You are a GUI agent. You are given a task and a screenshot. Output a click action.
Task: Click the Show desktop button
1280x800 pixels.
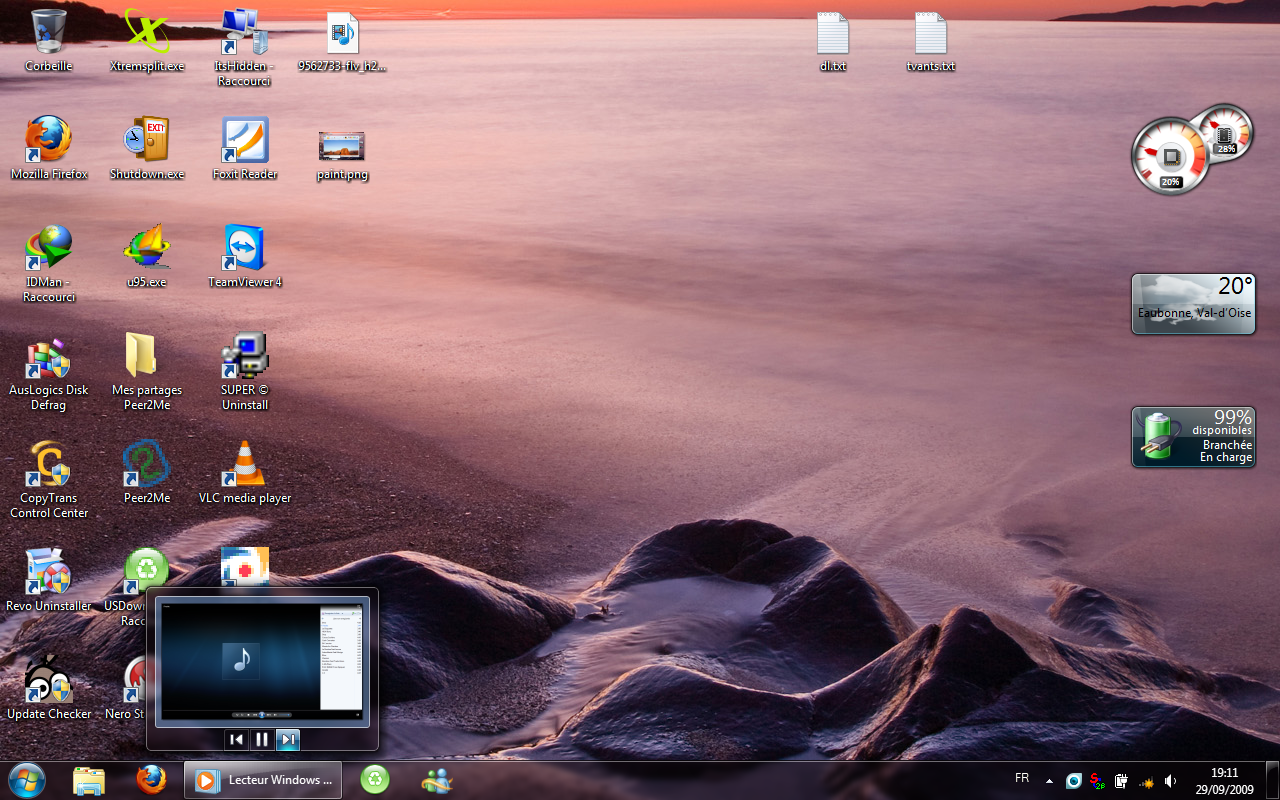[1272, 780]
